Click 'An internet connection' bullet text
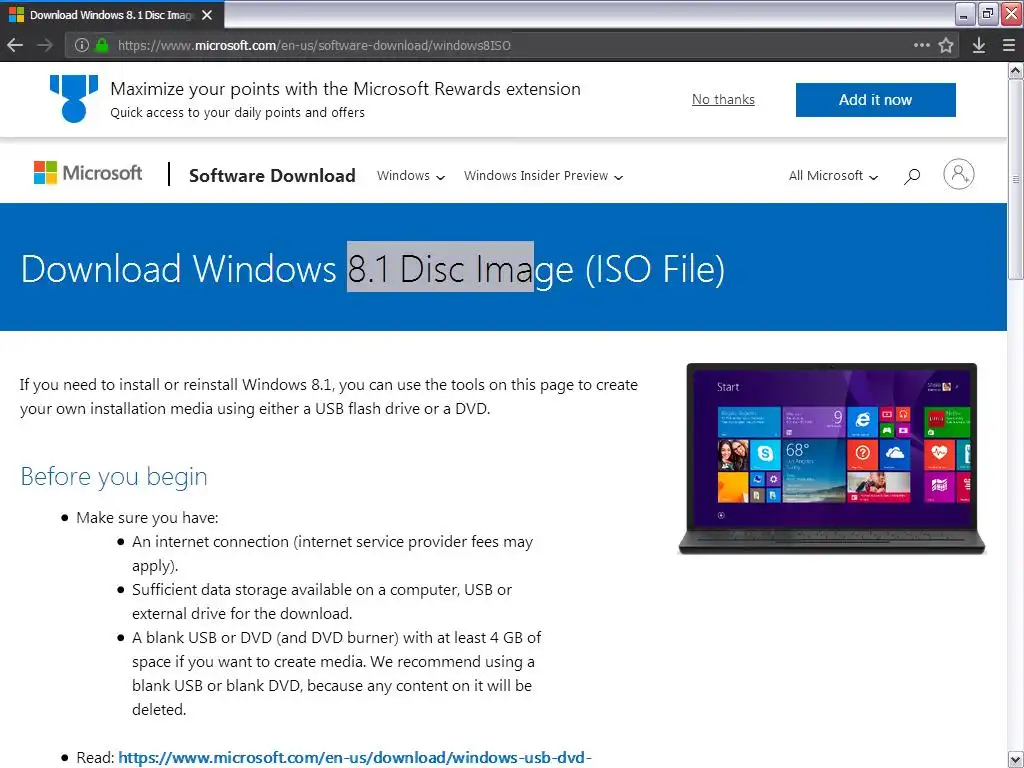1024x768 pixels. [x=332, y=553]
